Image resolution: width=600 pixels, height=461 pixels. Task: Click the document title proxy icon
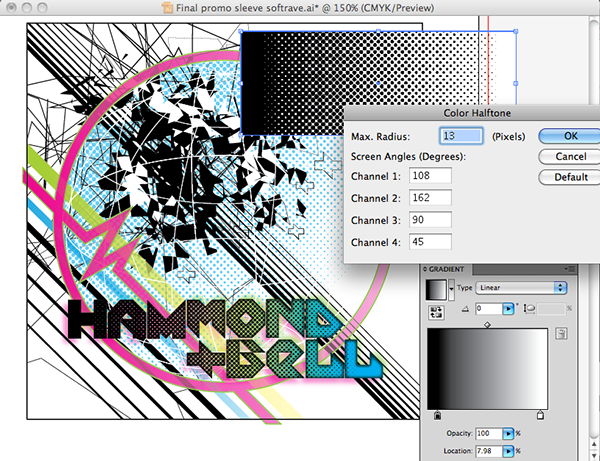click(x=167, y=8)
